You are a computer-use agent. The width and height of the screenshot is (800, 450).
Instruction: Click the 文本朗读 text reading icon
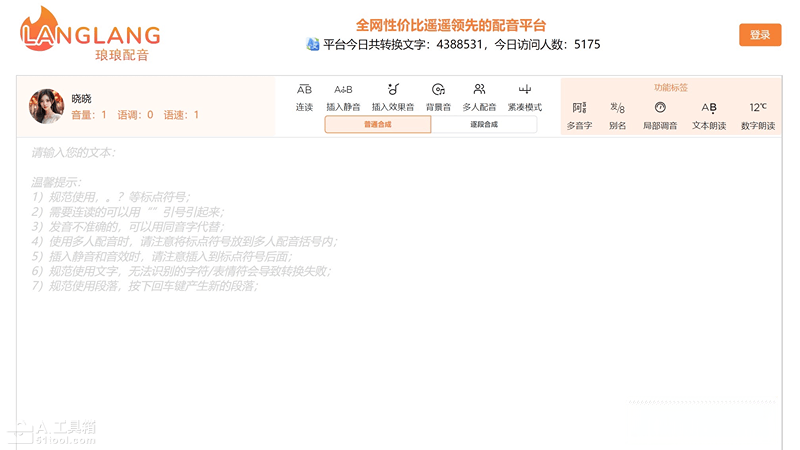pos(709,108)
